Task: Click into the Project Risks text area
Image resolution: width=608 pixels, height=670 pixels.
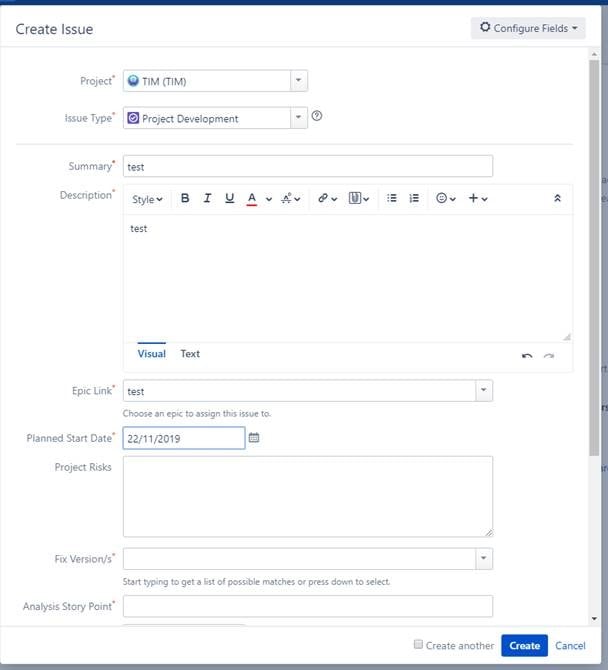Action: pos(308,497)
